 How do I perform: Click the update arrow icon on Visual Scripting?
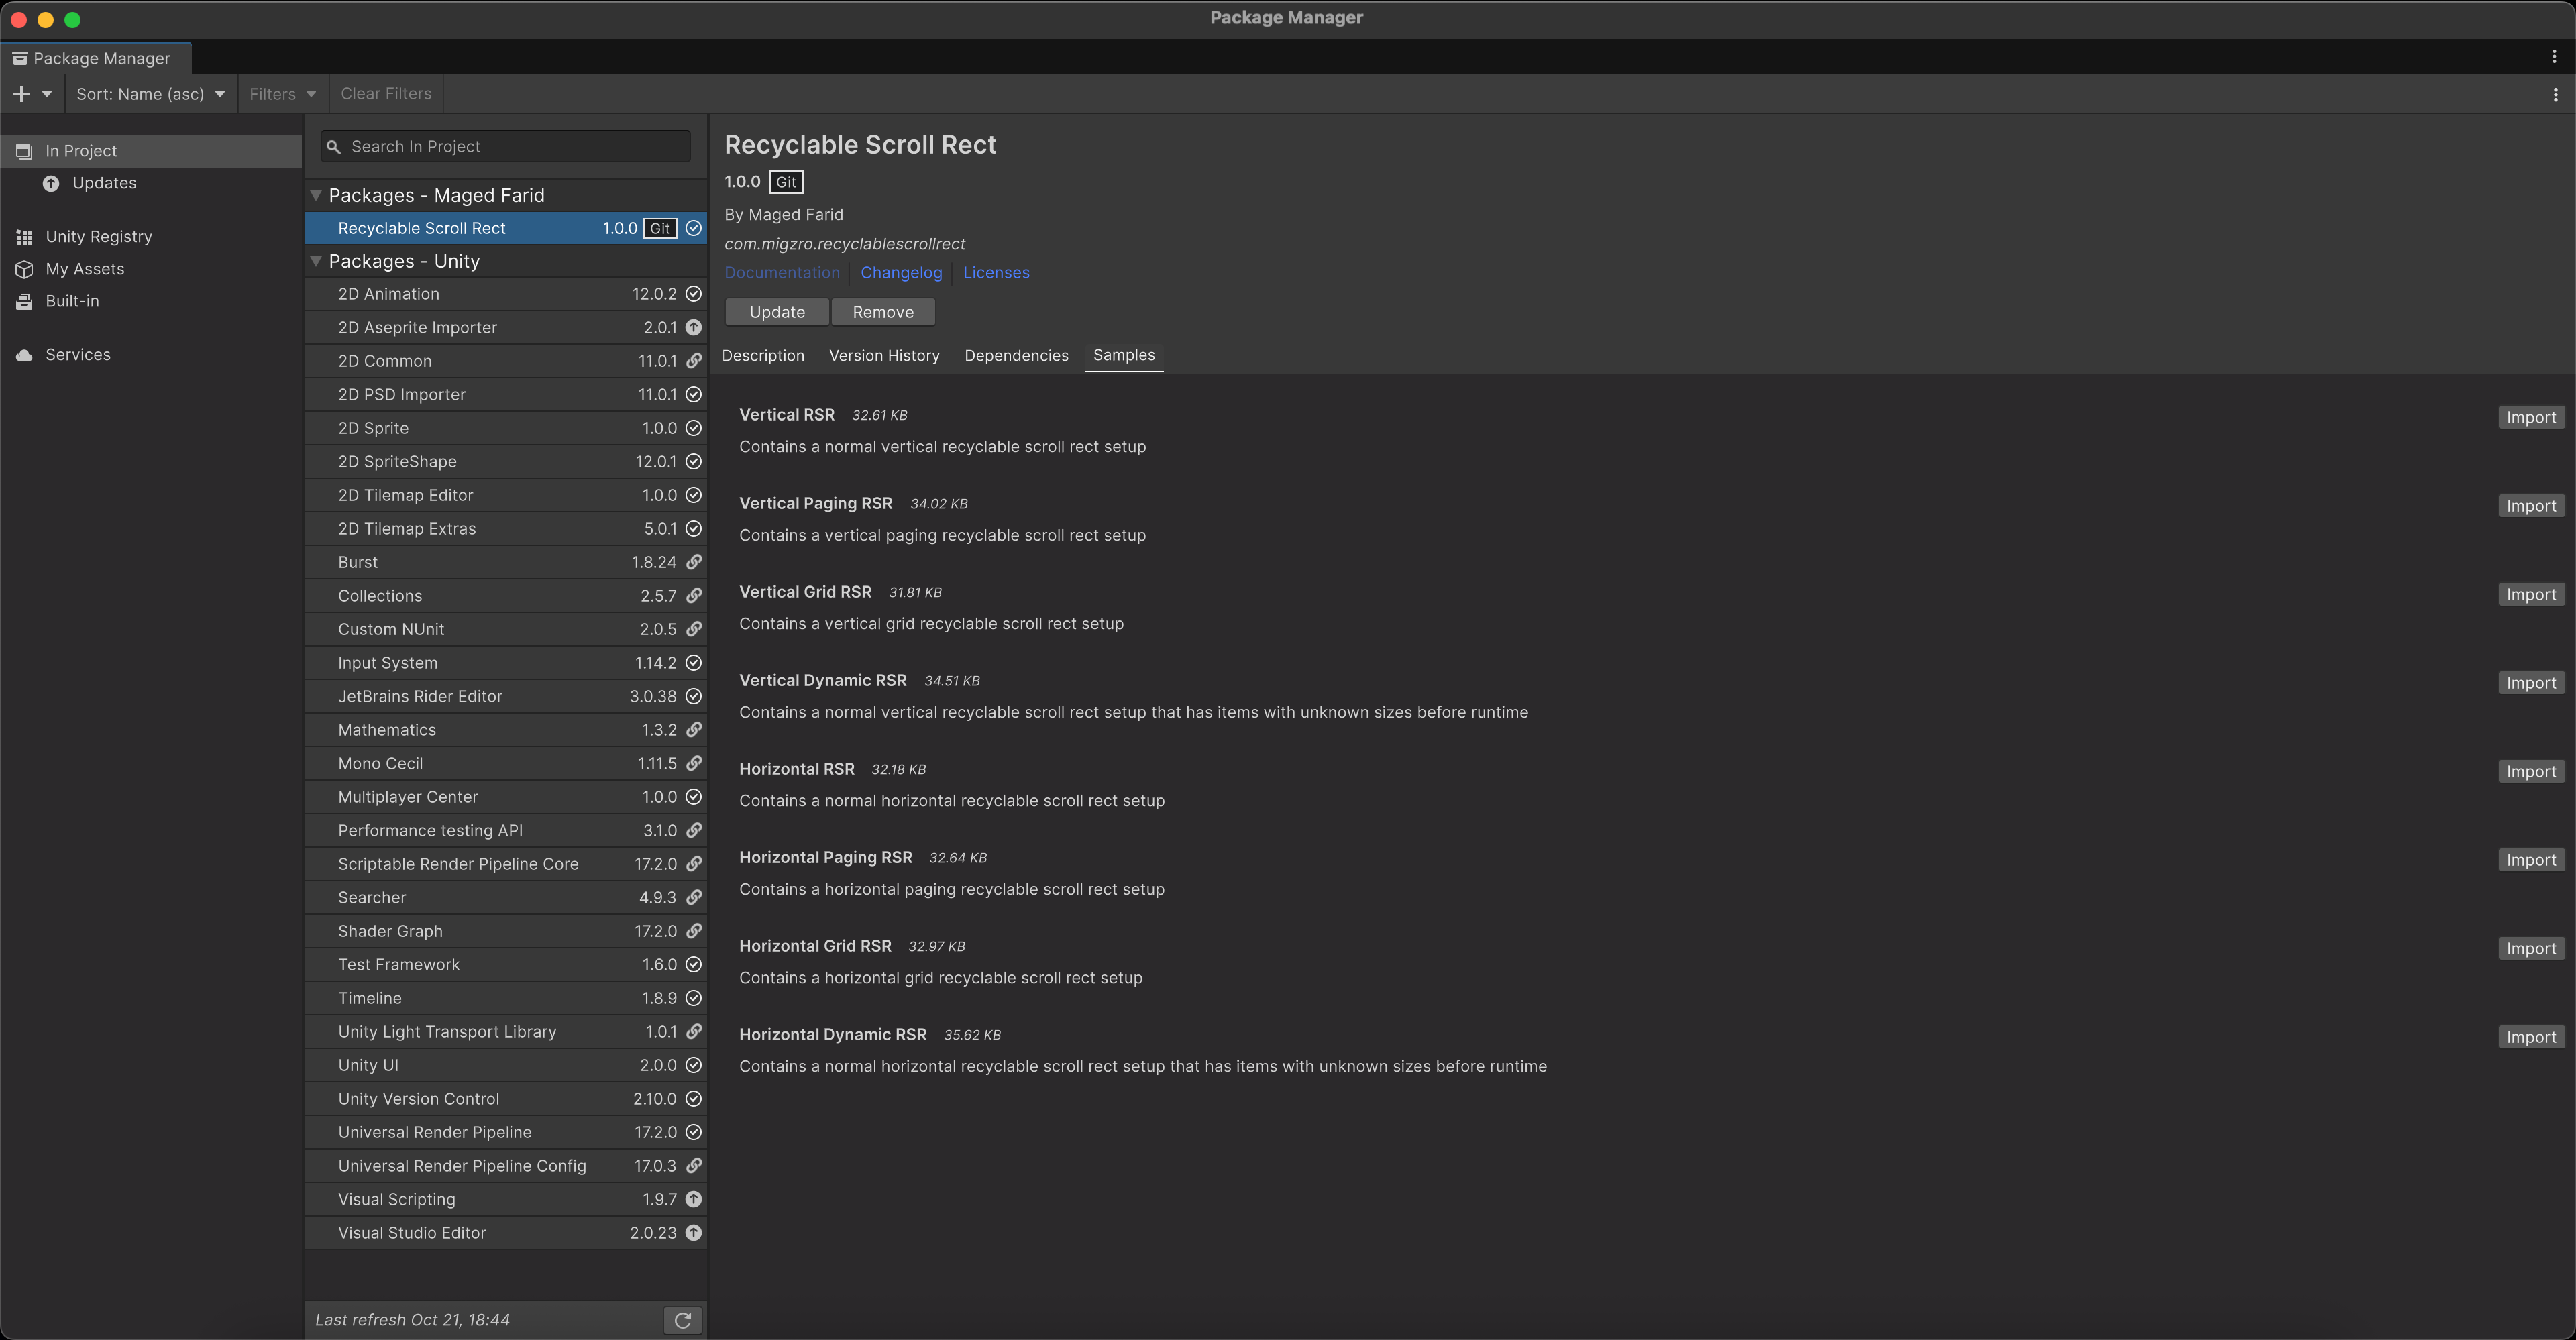coord(694,1199)
